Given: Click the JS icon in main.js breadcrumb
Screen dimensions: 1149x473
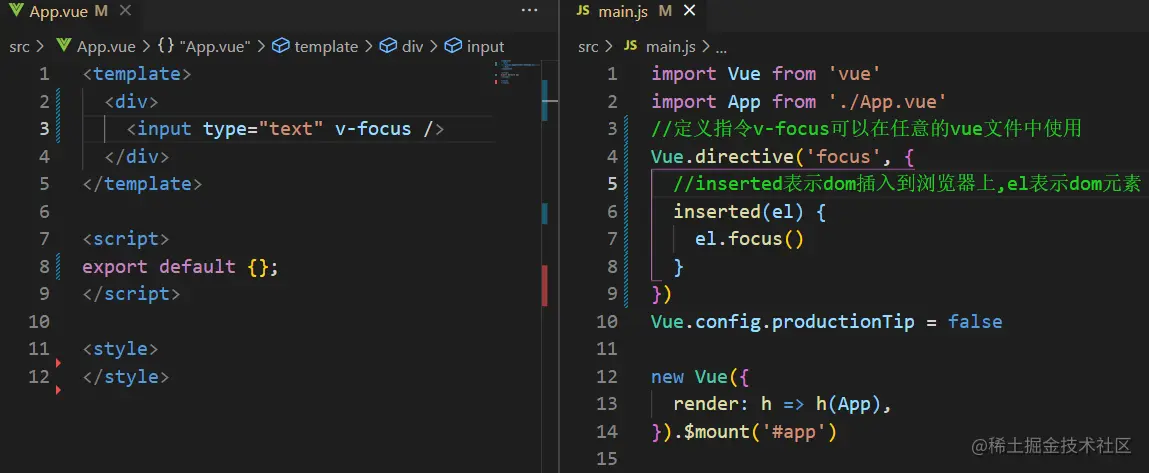Looking at the screenshot, I should click(x=631, y=46).
